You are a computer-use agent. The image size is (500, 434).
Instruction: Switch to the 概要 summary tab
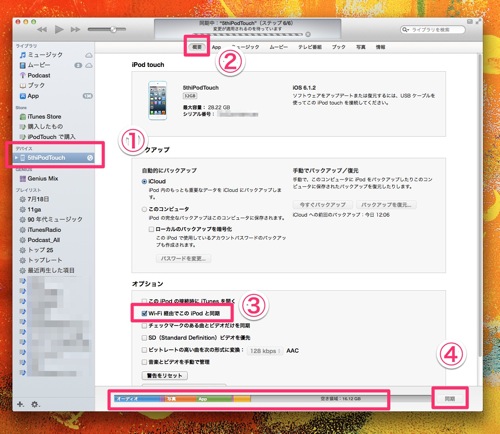[197, 47]
